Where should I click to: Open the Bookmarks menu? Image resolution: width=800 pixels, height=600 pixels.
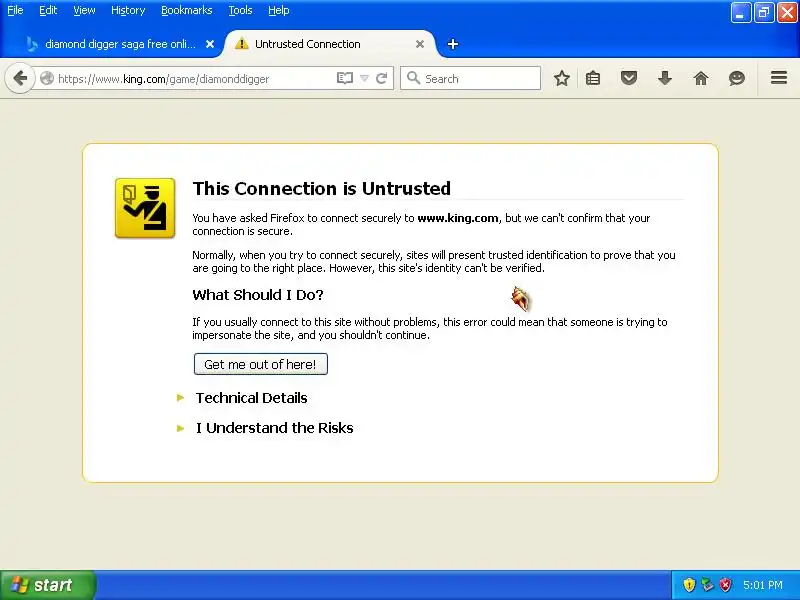coord(187,10)
